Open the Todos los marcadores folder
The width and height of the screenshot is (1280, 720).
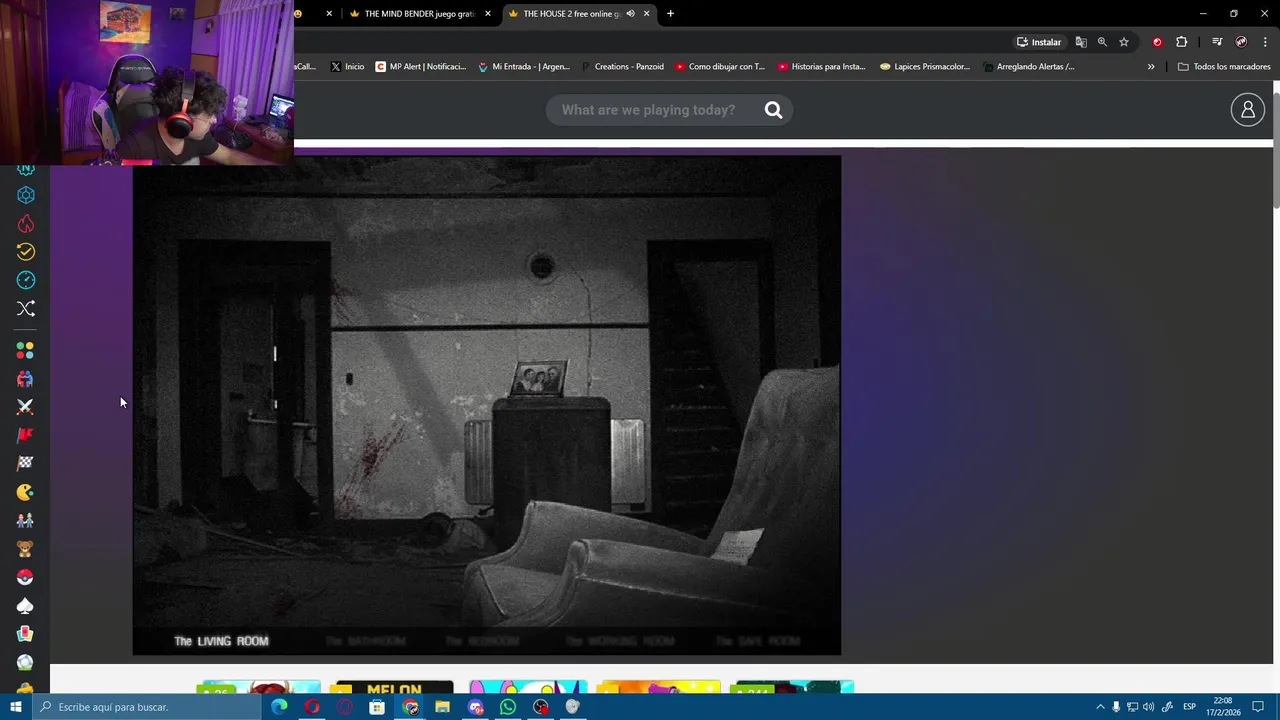tap(1224, 67)
